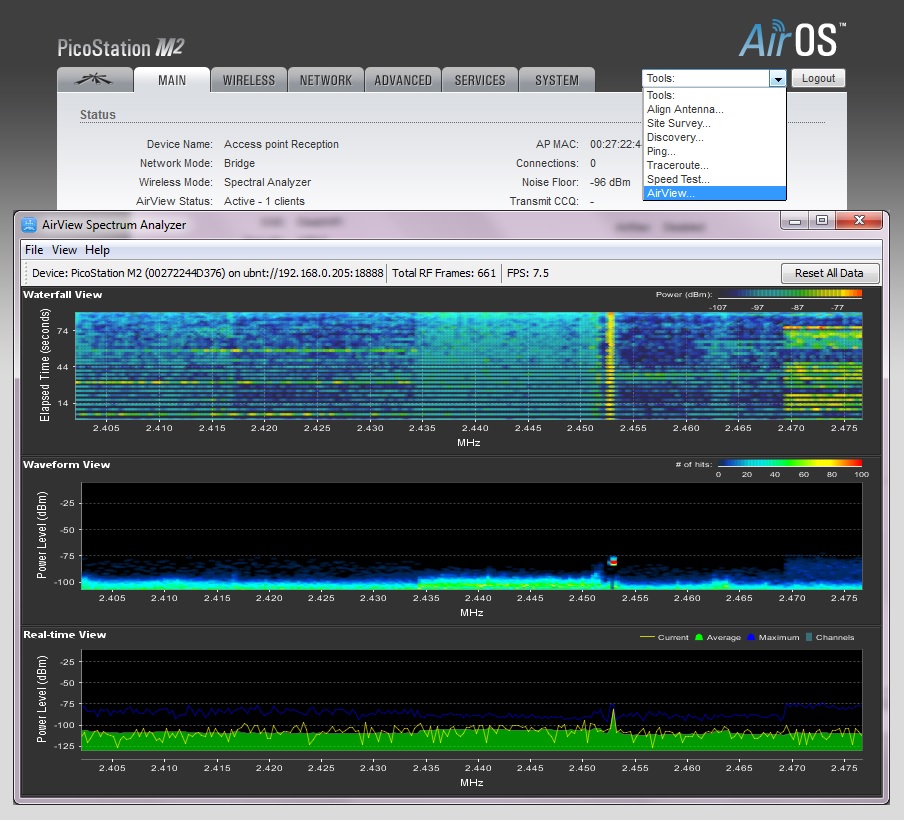904x820 pixels.
Task: Click the Real-time View heading
Action: point(65,635)
